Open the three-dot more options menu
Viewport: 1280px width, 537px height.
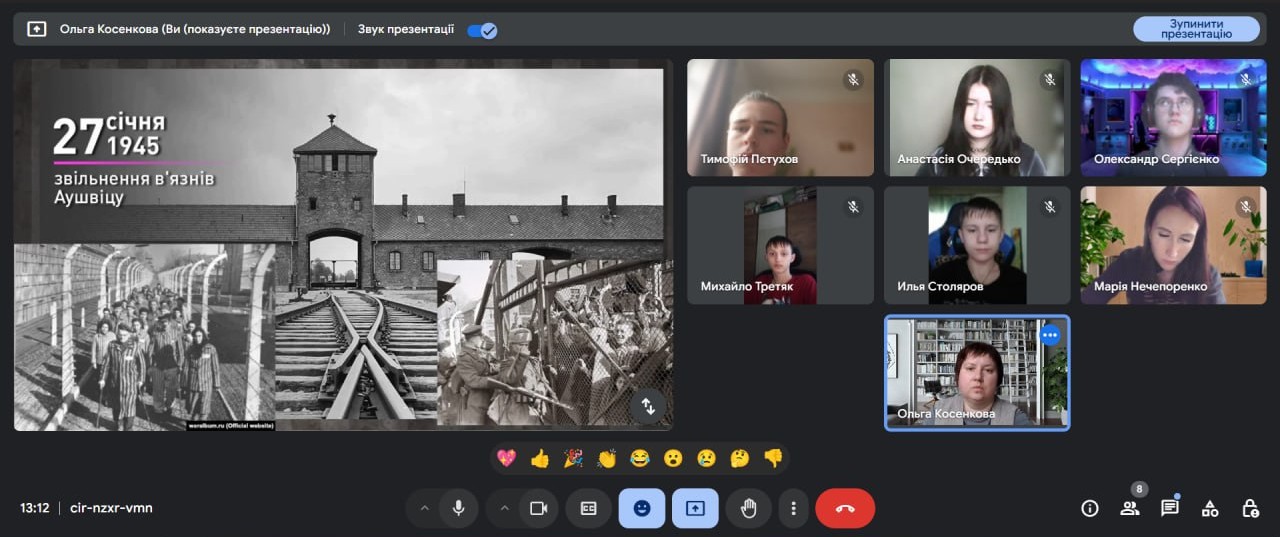point(793,508)
